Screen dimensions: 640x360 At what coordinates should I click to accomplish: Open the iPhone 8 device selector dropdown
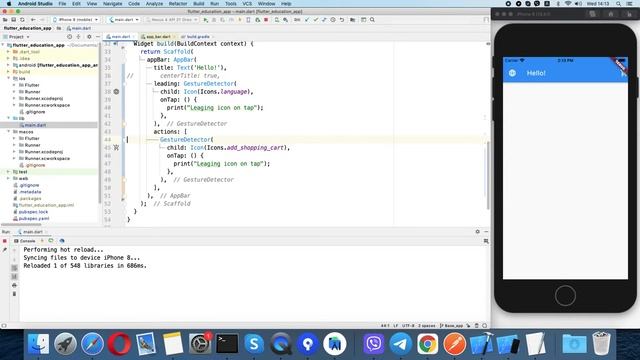tap(76, 20)
